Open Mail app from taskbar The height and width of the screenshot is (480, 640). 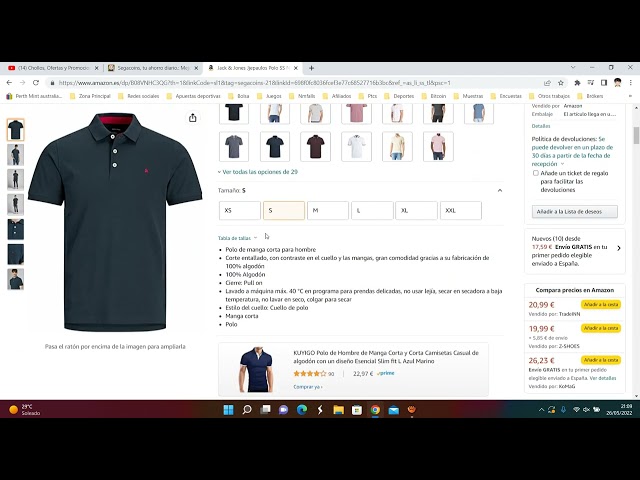pyautogui.click(x=393, y=409)
